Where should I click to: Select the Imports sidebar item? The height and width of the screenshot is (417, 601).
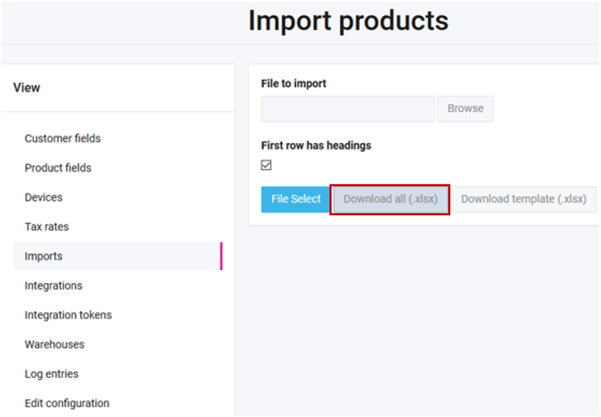pos(43,256)
